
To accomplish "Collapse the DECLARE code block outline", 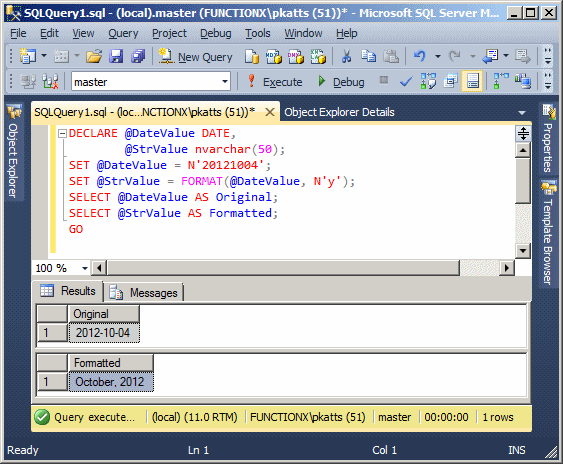I will (x=62, y=134).
